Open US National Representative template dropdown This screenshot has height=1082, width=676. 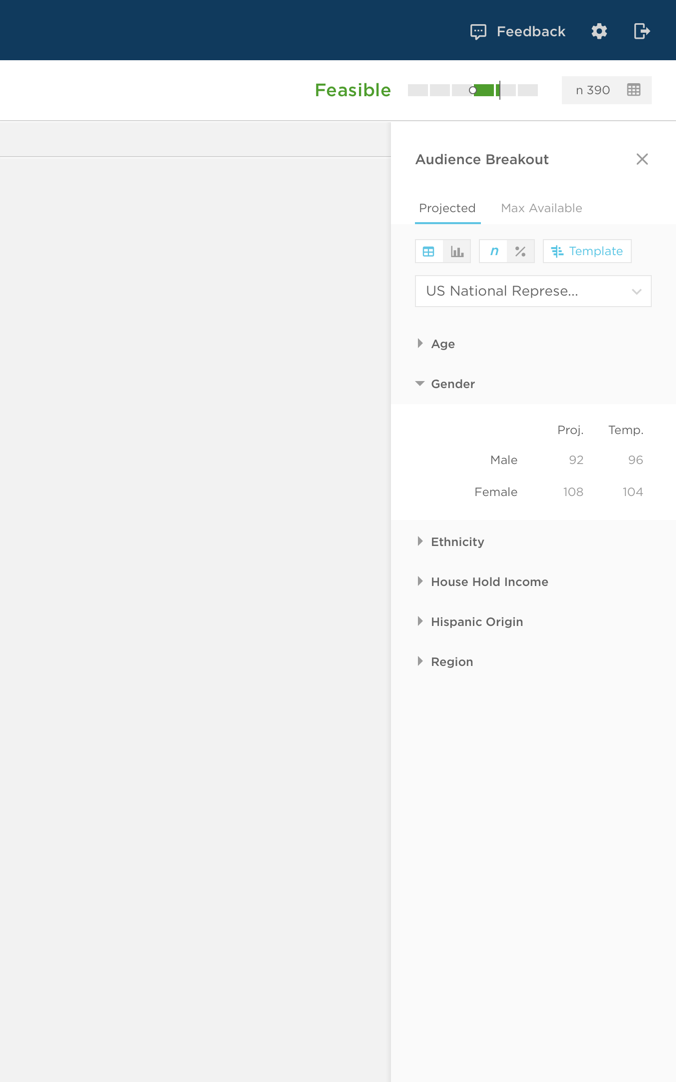[533, 291]
